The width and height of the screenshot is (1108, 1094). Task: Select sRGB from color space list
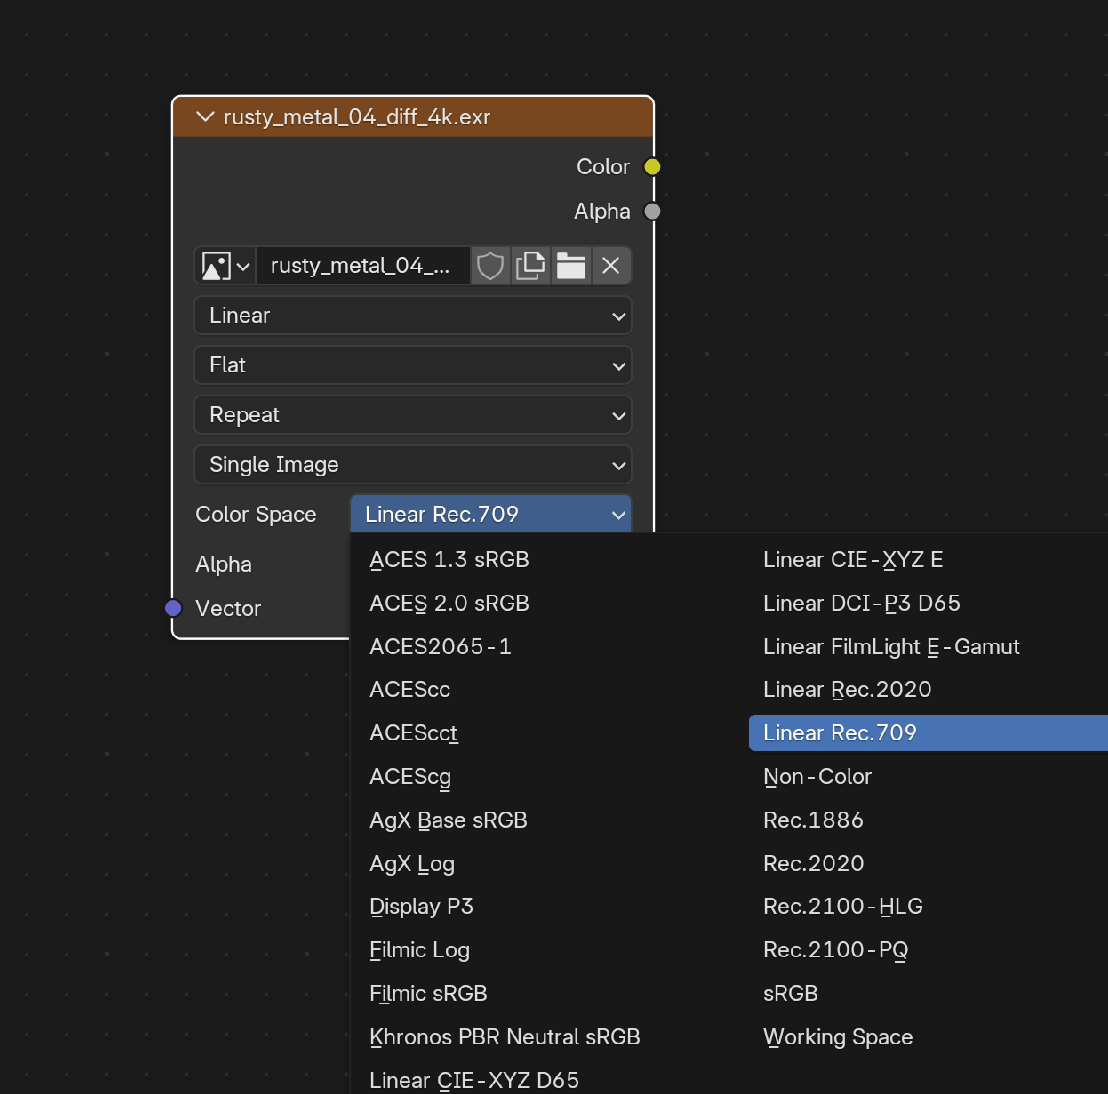tap(791, 993)
